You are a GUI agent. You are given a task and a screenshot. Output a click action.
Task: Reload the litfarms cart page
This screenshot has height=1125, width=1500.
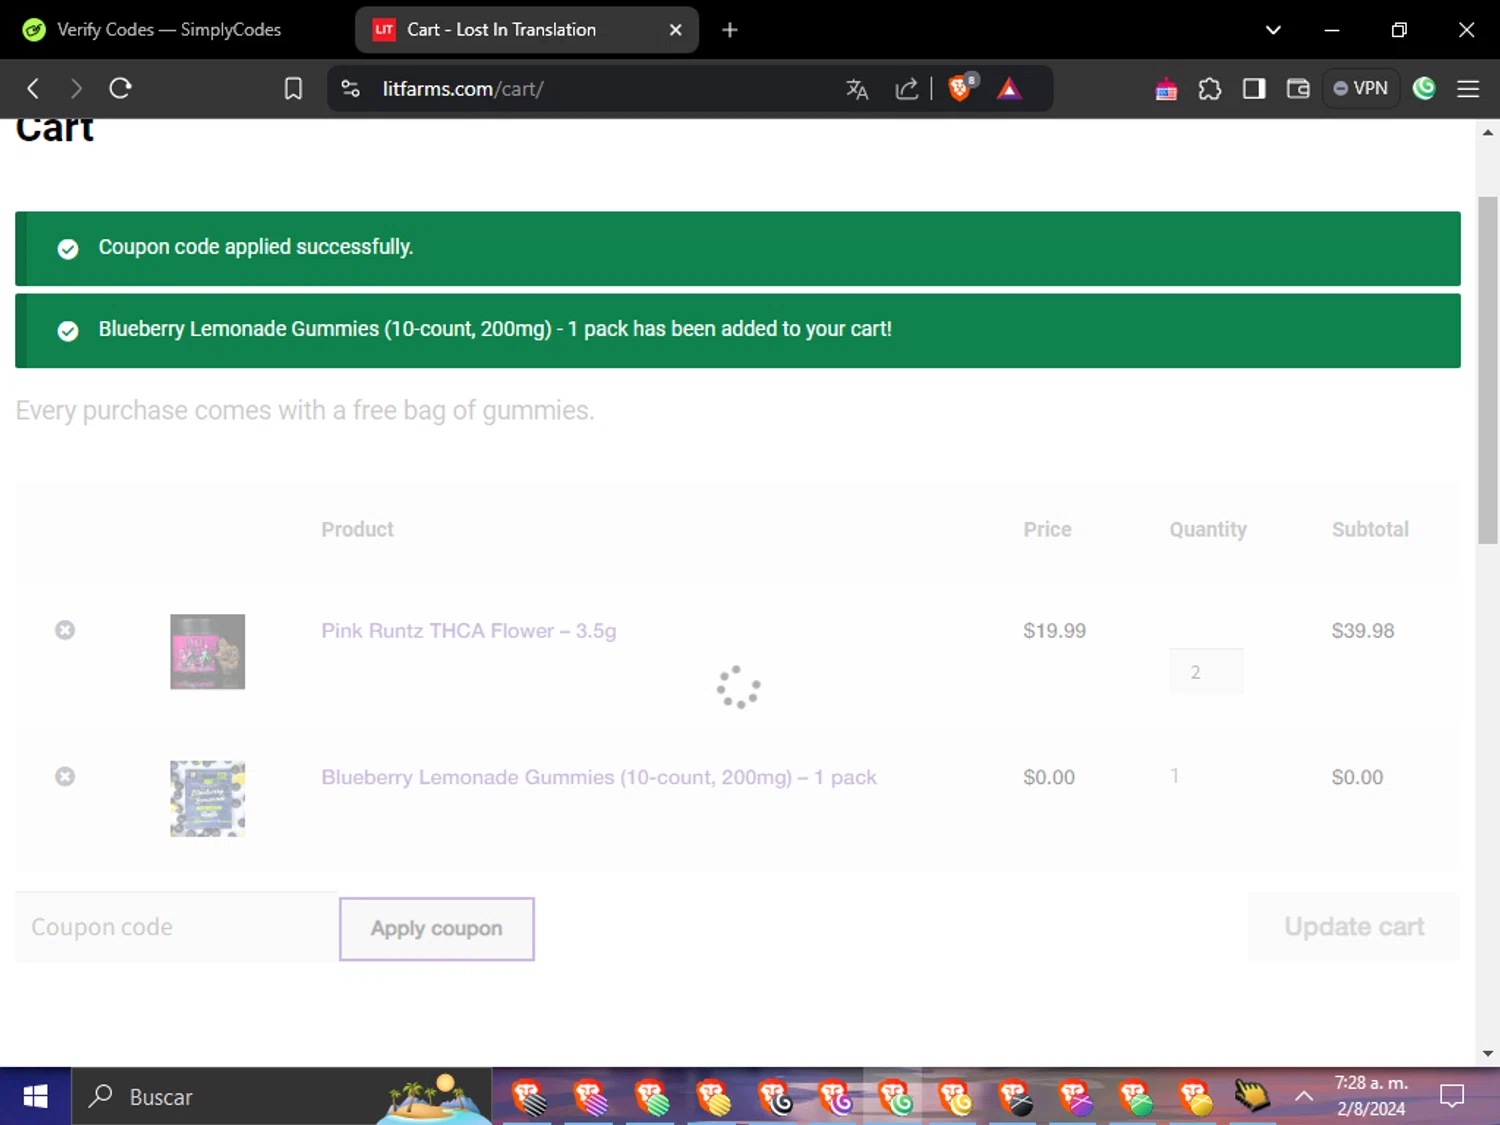tap(121, 89)
